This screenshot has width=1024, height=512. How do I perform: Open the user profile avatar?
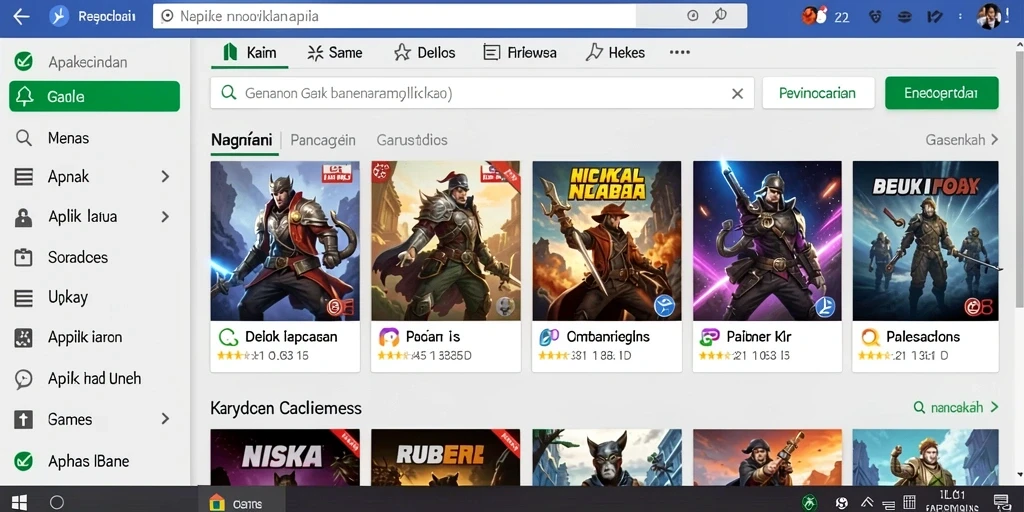[989, 17]
